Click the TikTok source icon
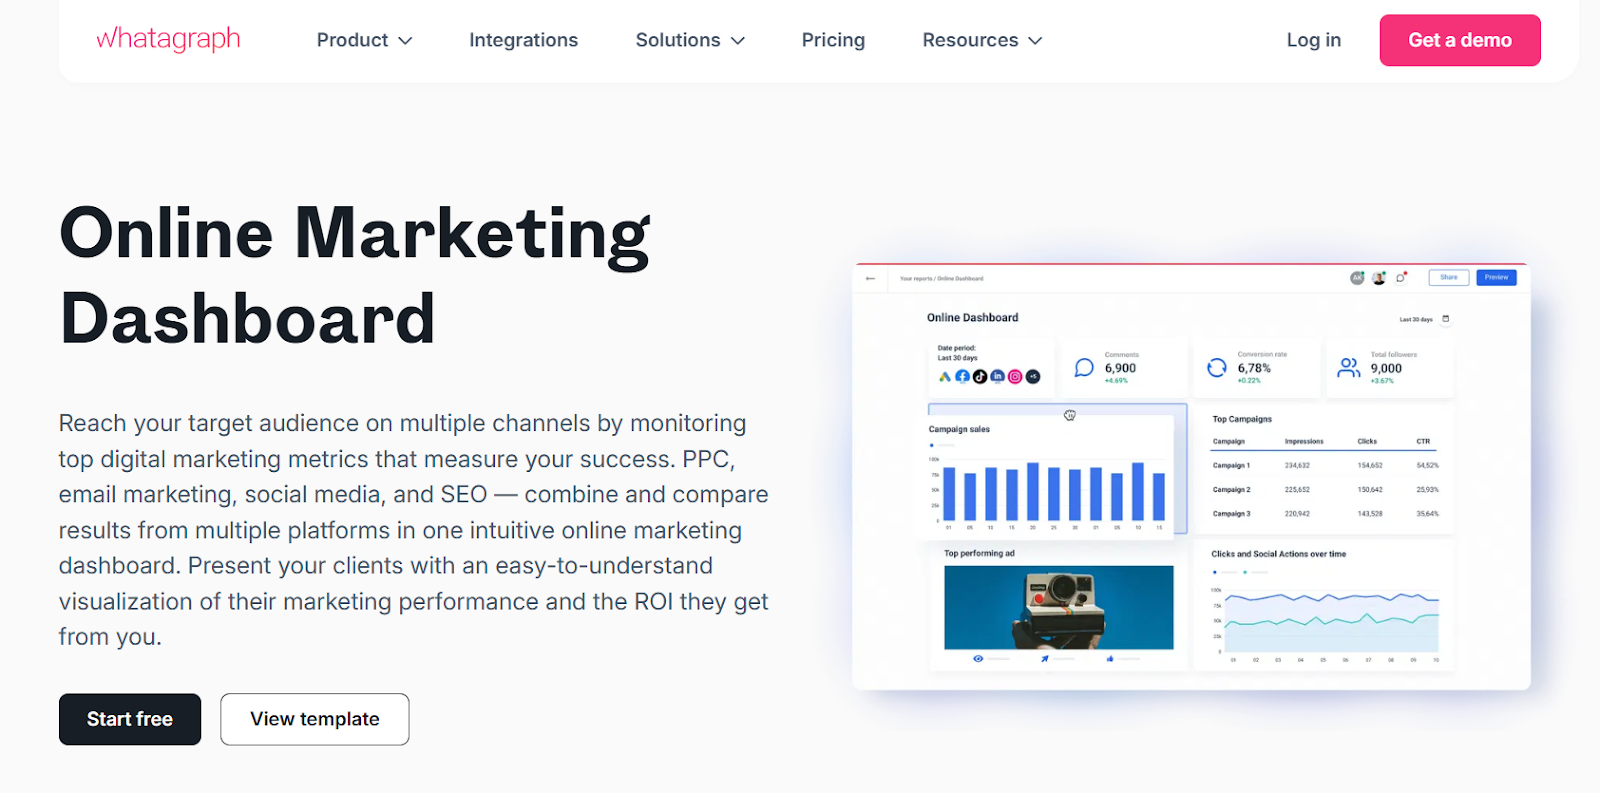This screenshot has width=1600, height=793. [x=980, y=377]
